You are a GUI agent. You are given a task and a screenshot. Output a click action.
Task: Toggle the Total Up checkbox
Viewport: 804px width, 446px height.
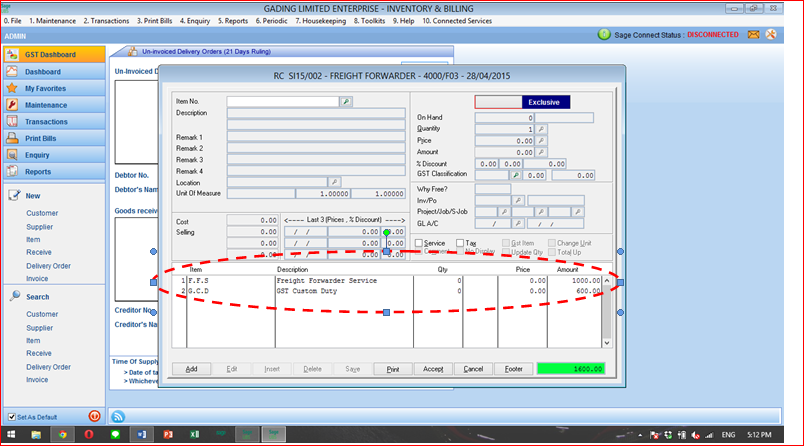(x=552, y=252)
